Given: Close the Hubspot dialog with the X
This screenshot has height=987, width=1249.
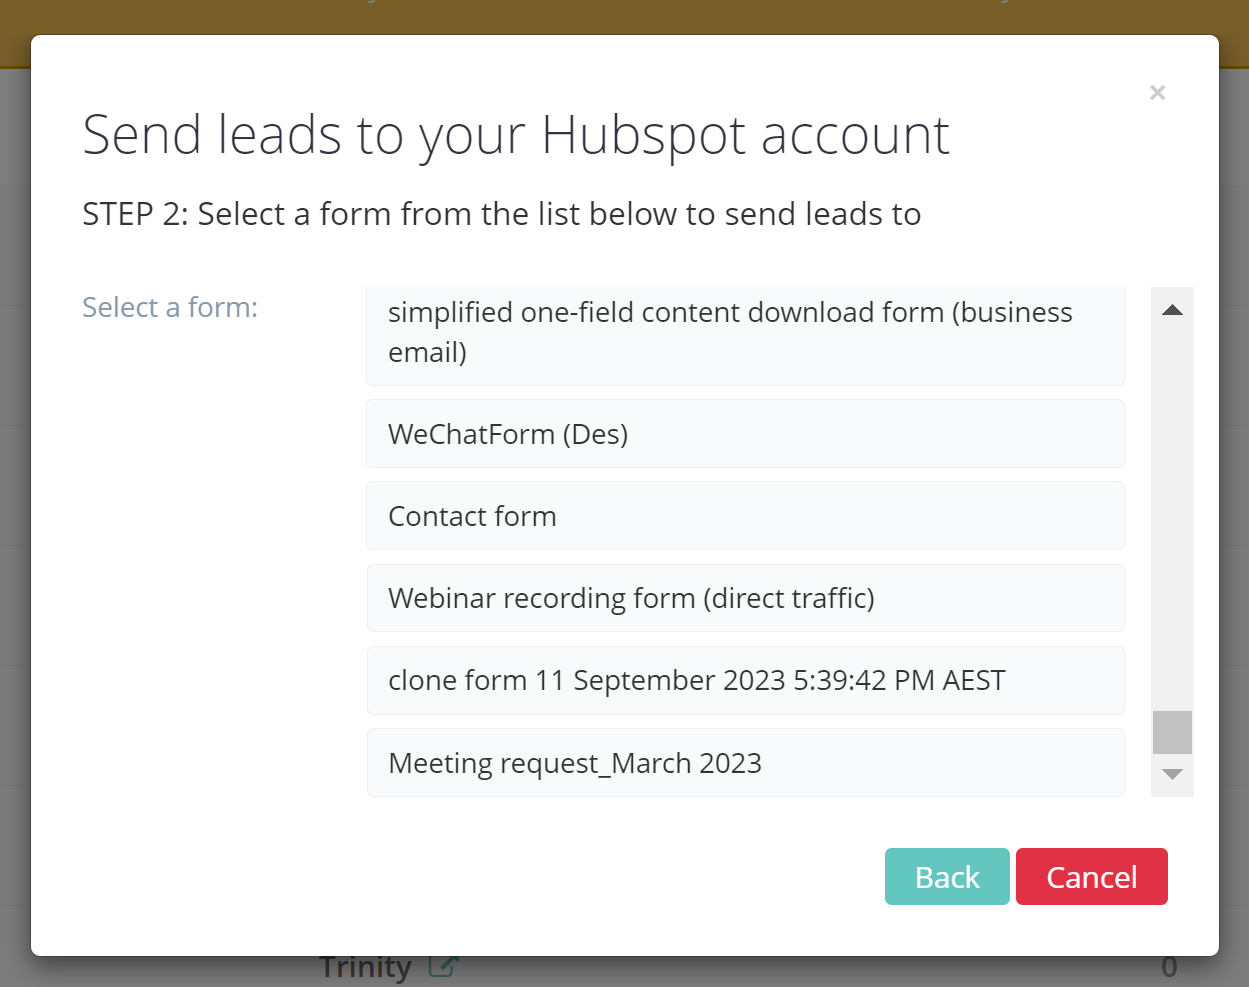Looking at the screenshot, I should pyautogui.click(x=1157, y=93).
